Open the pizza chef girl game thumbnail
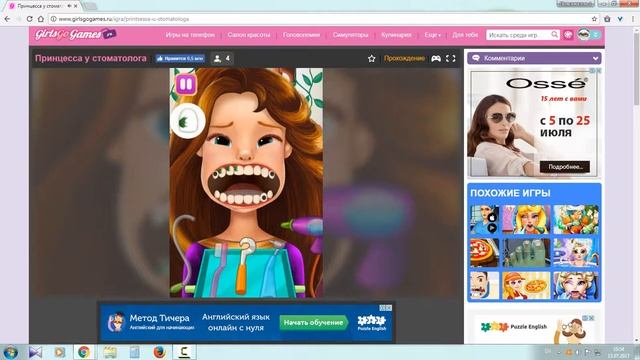This screenshot has height=360, width=640. click(x=526, y=286)
